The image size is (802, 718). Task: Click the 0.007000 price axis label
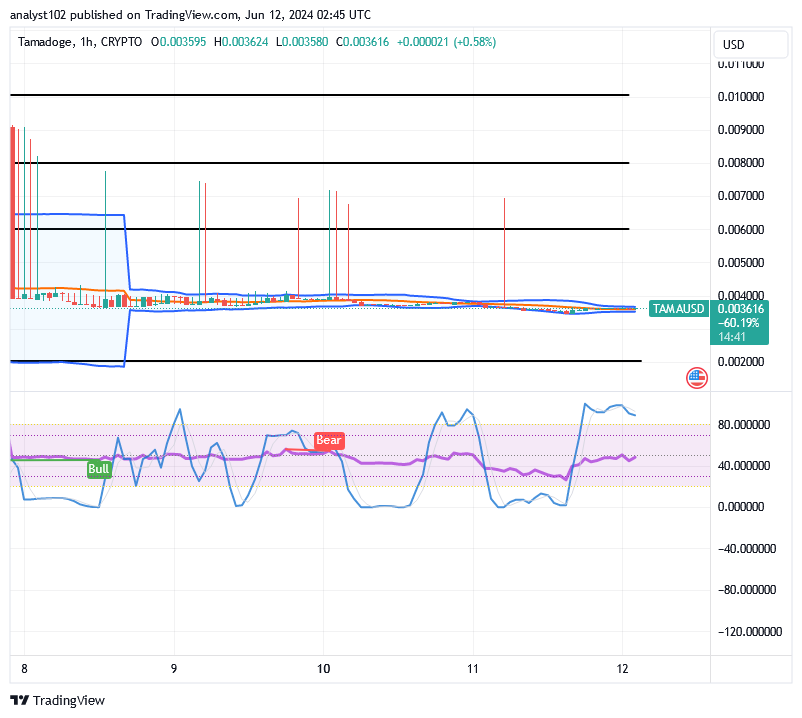741,195
